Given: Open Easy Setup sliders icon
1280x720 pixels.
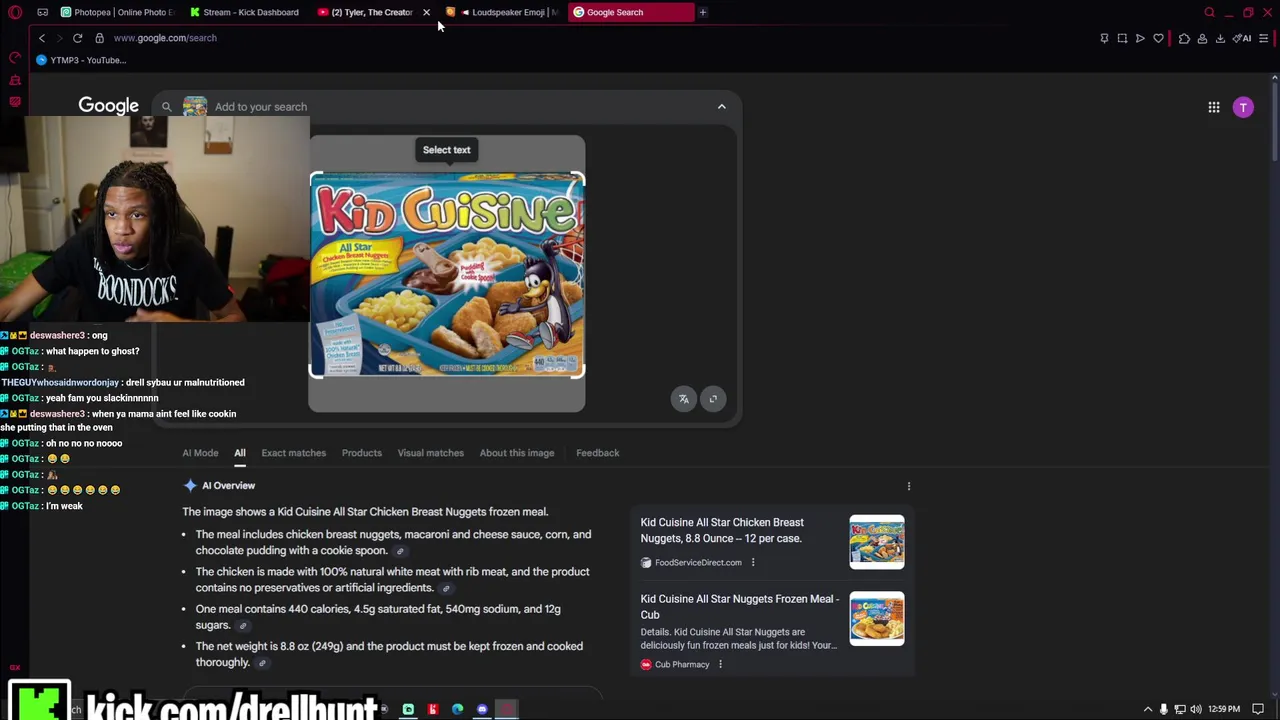Looking at the screenshot, I should (1264, 38).
